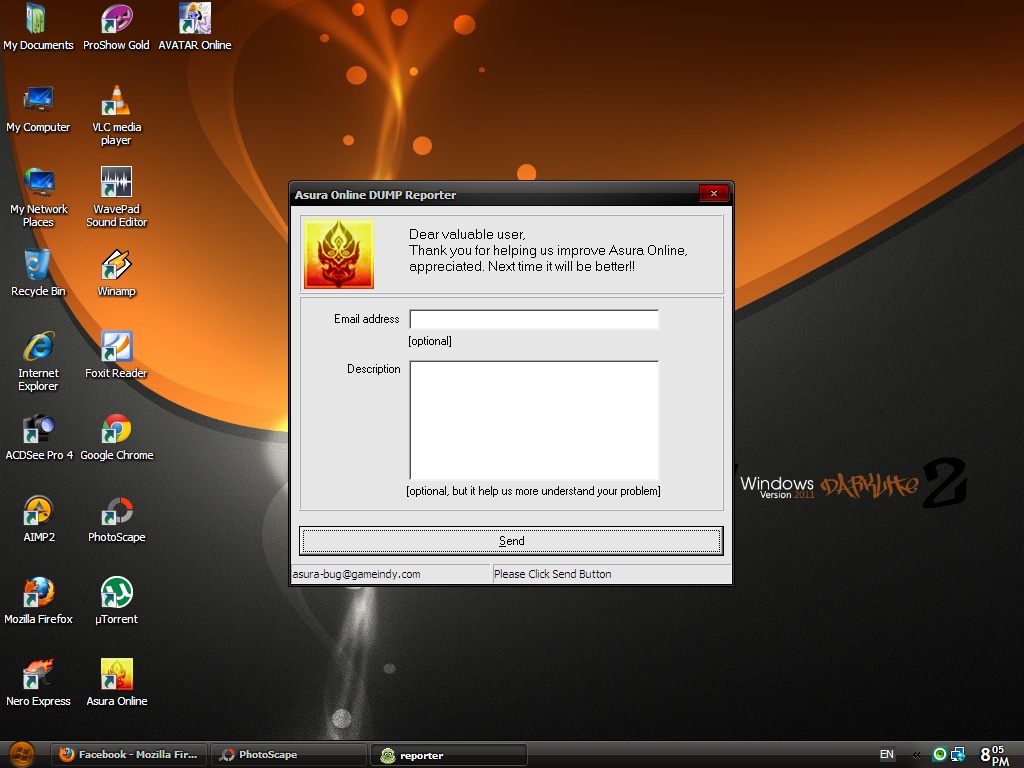1024x768 pixels.
Task: Select the Asura Online desktop shortcut
Action: pos(116,683)
